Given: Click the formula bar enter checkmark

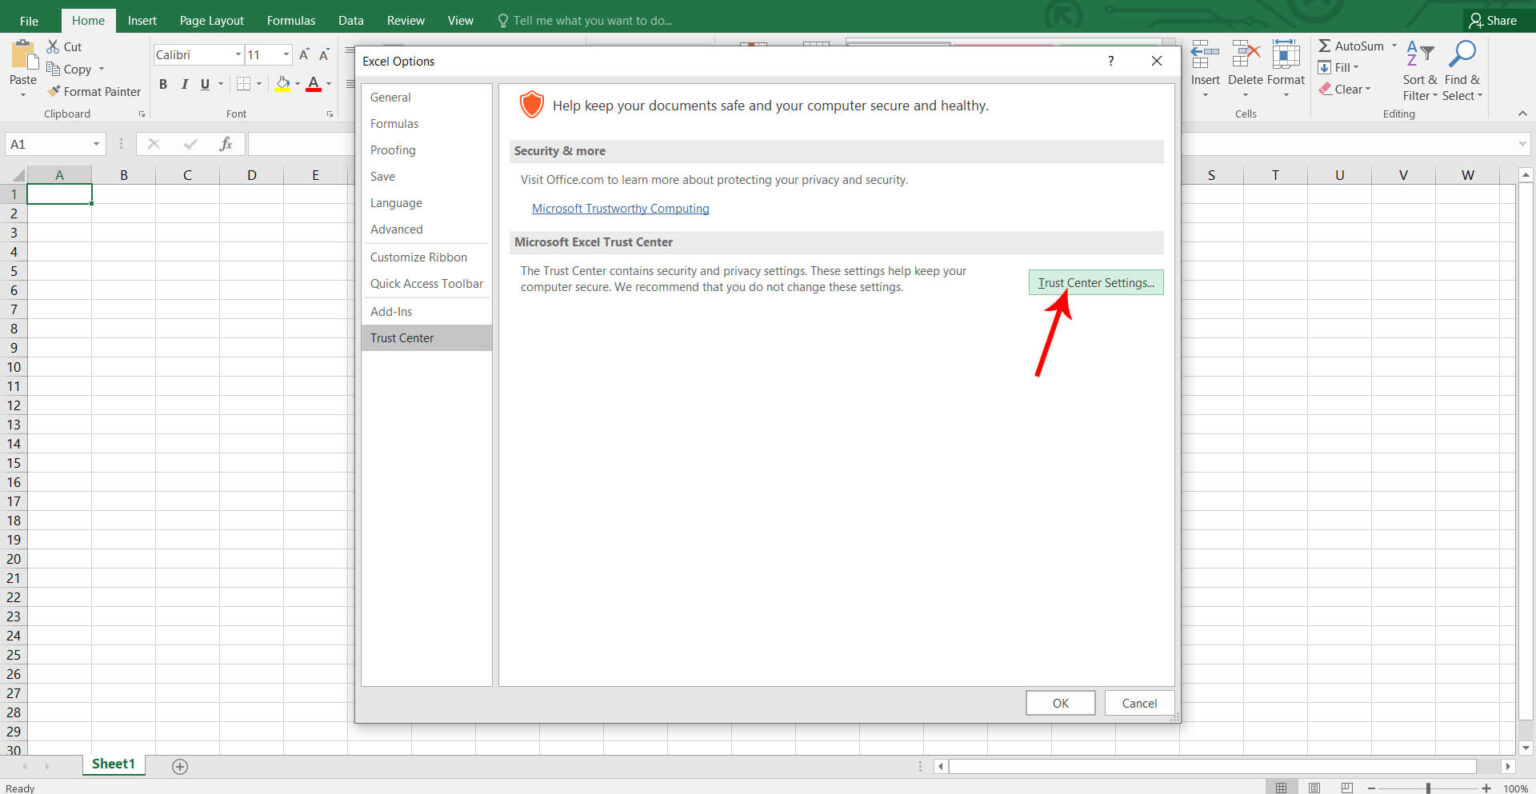Looking at the screenshot, I should (x=190, y=144).
